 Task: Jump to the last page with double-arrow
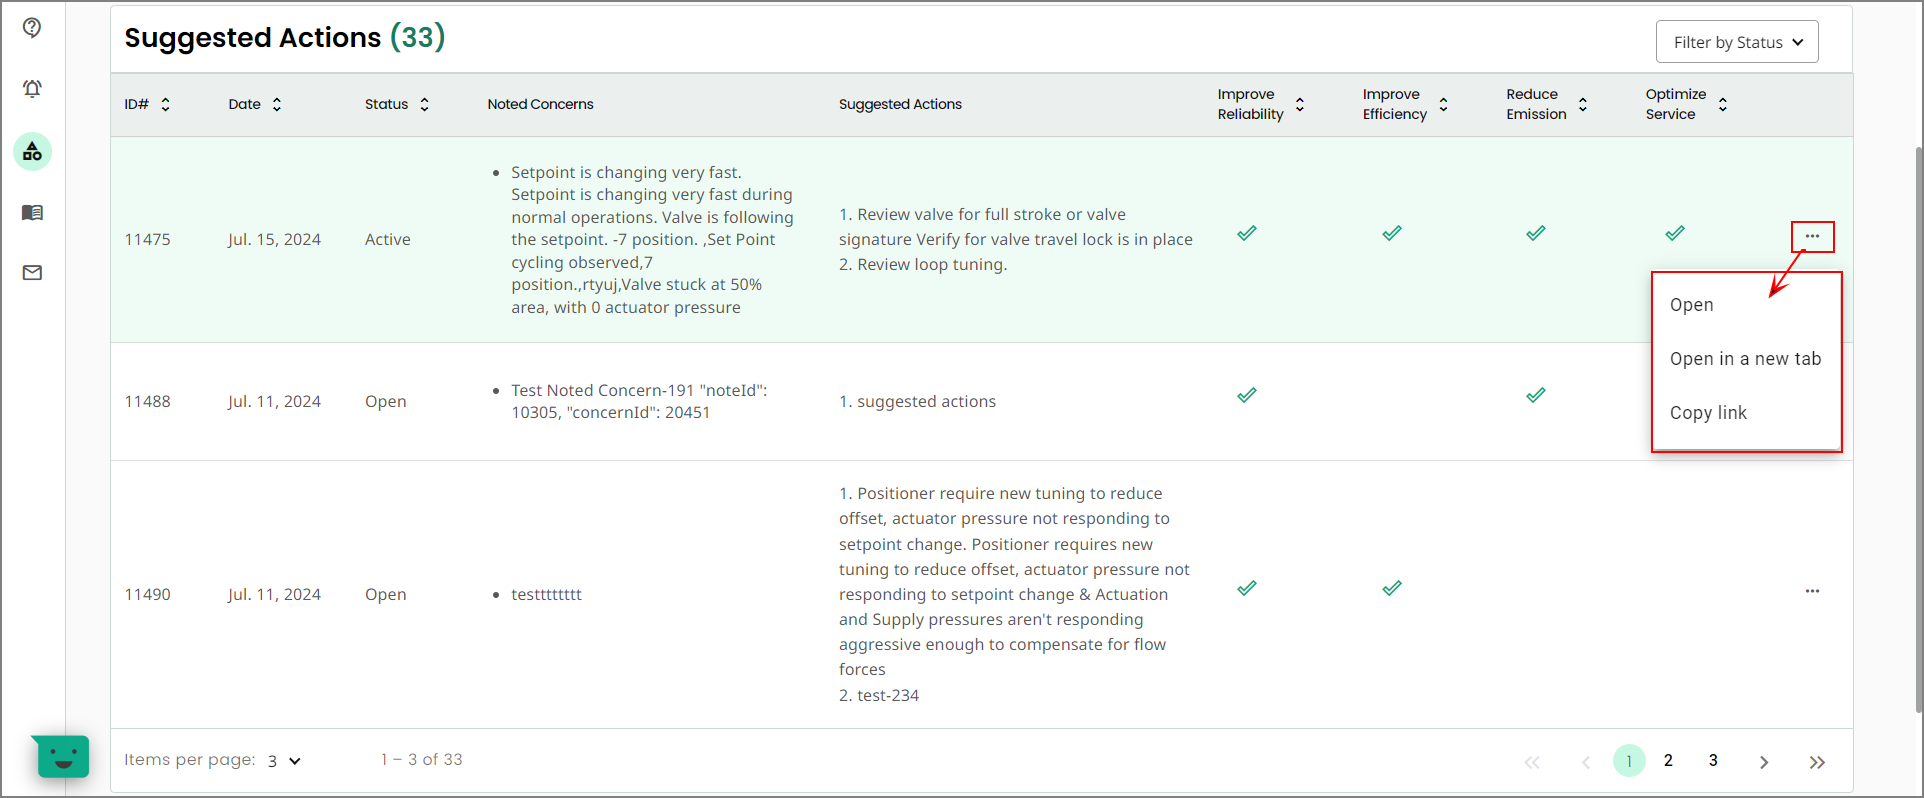click(x=1817, y=761)
